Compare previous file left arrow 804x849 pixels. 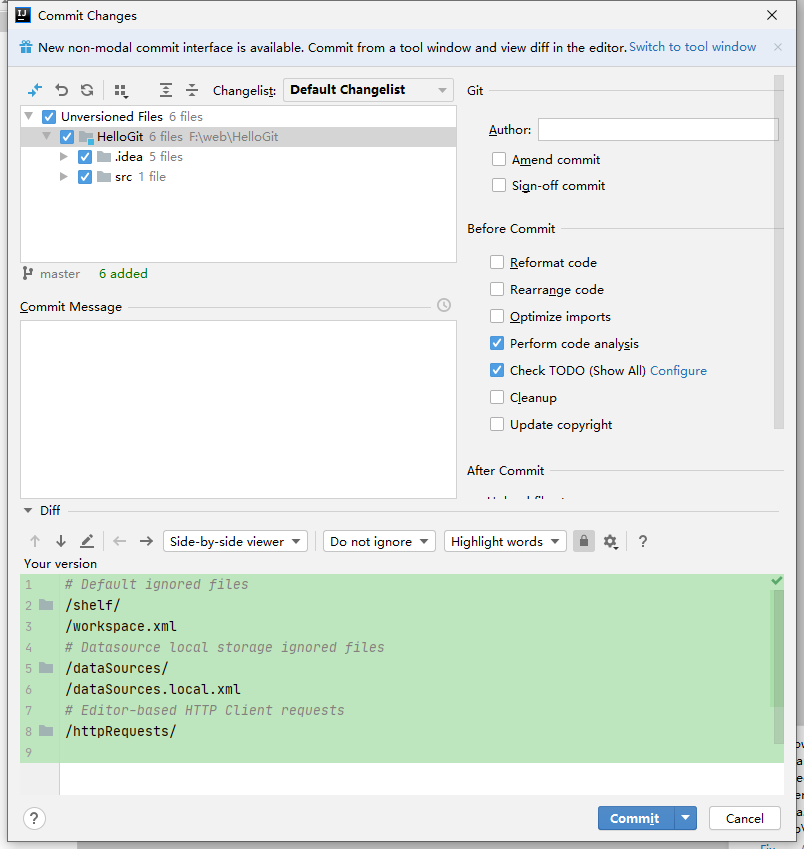coord(120,541)
